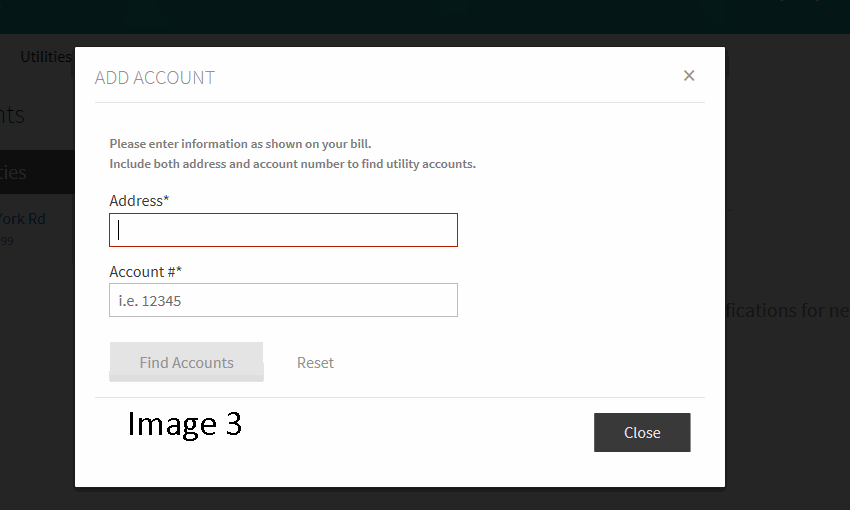
Task: Click the notifications text behind the dialog
Action: (x=786, y=310)
